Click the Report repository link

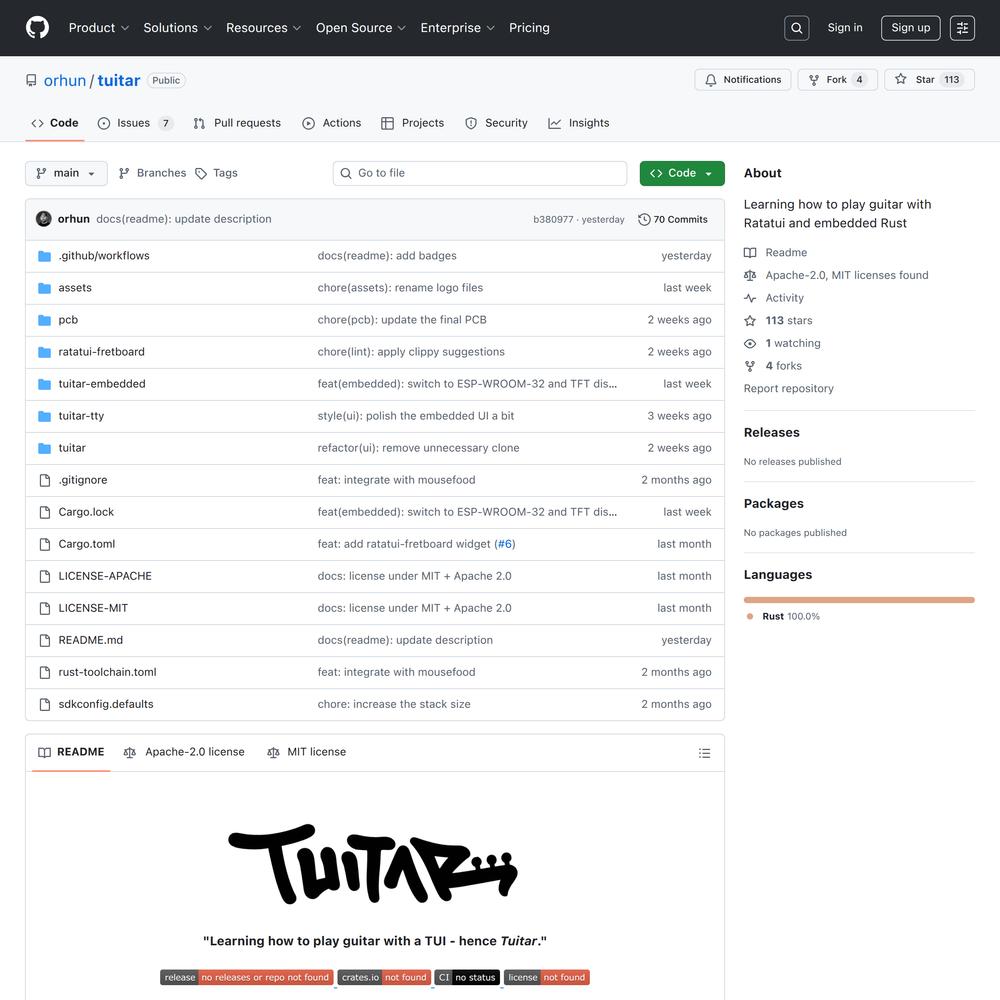[788, 388]
